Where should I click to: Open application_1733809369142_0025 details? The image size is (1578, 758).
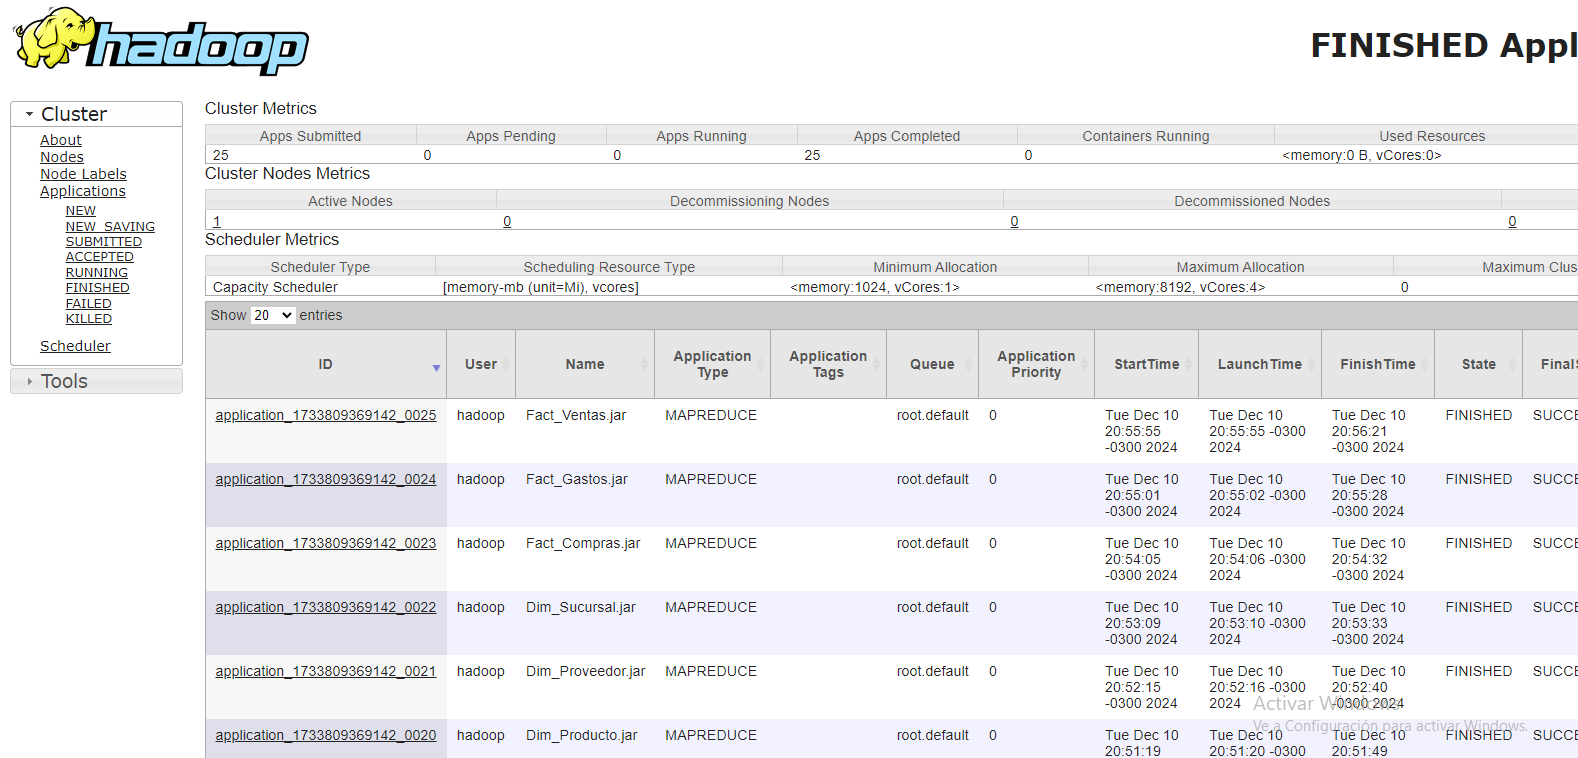pos(326,415)
